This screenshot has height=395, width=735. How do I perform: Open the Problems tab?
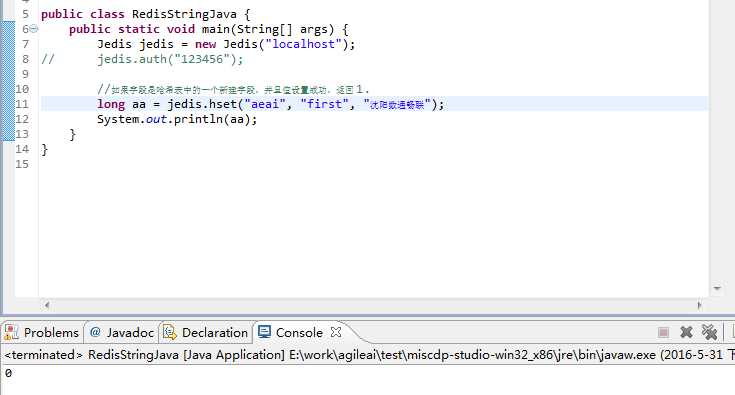(x=42, y=333)
